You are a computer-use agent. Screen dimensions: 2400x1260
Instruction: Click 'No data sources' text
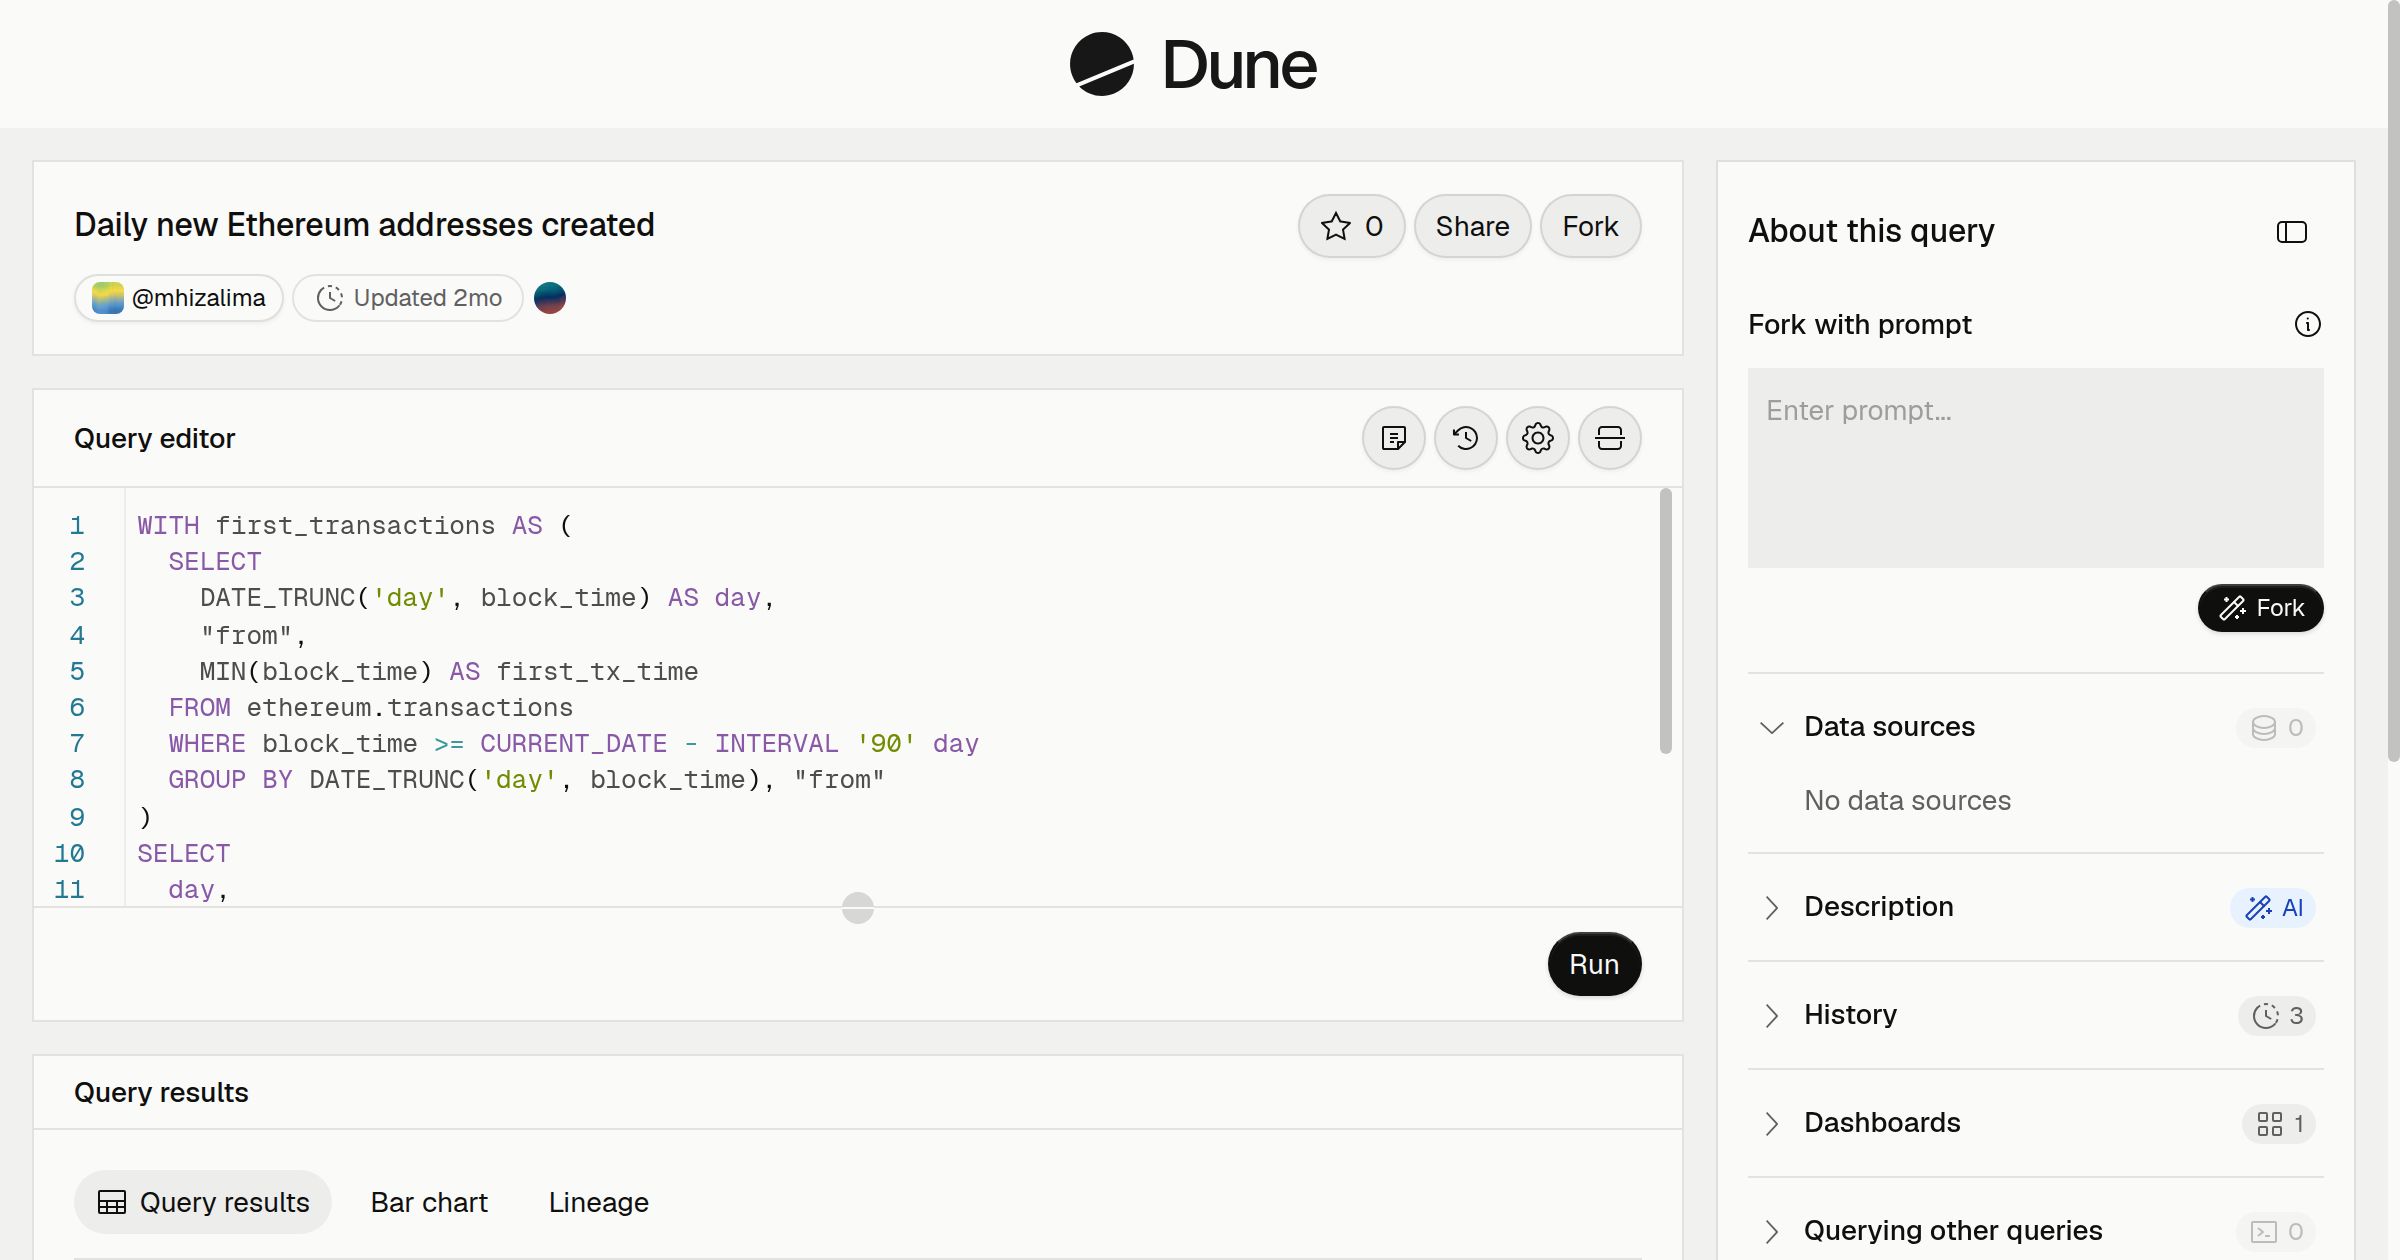click(x=1907, y=800)
